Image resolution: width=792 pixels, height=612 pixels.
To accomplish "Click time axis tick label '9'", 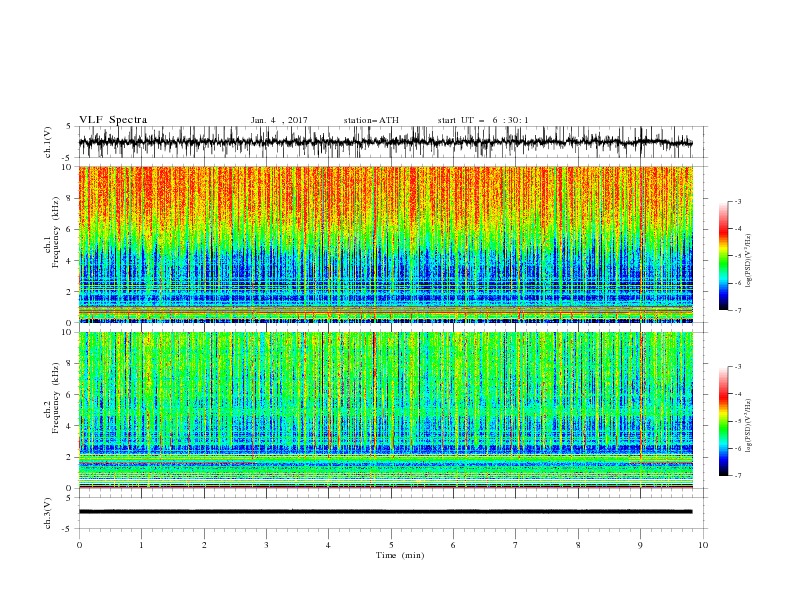I will tap(640, 545).
